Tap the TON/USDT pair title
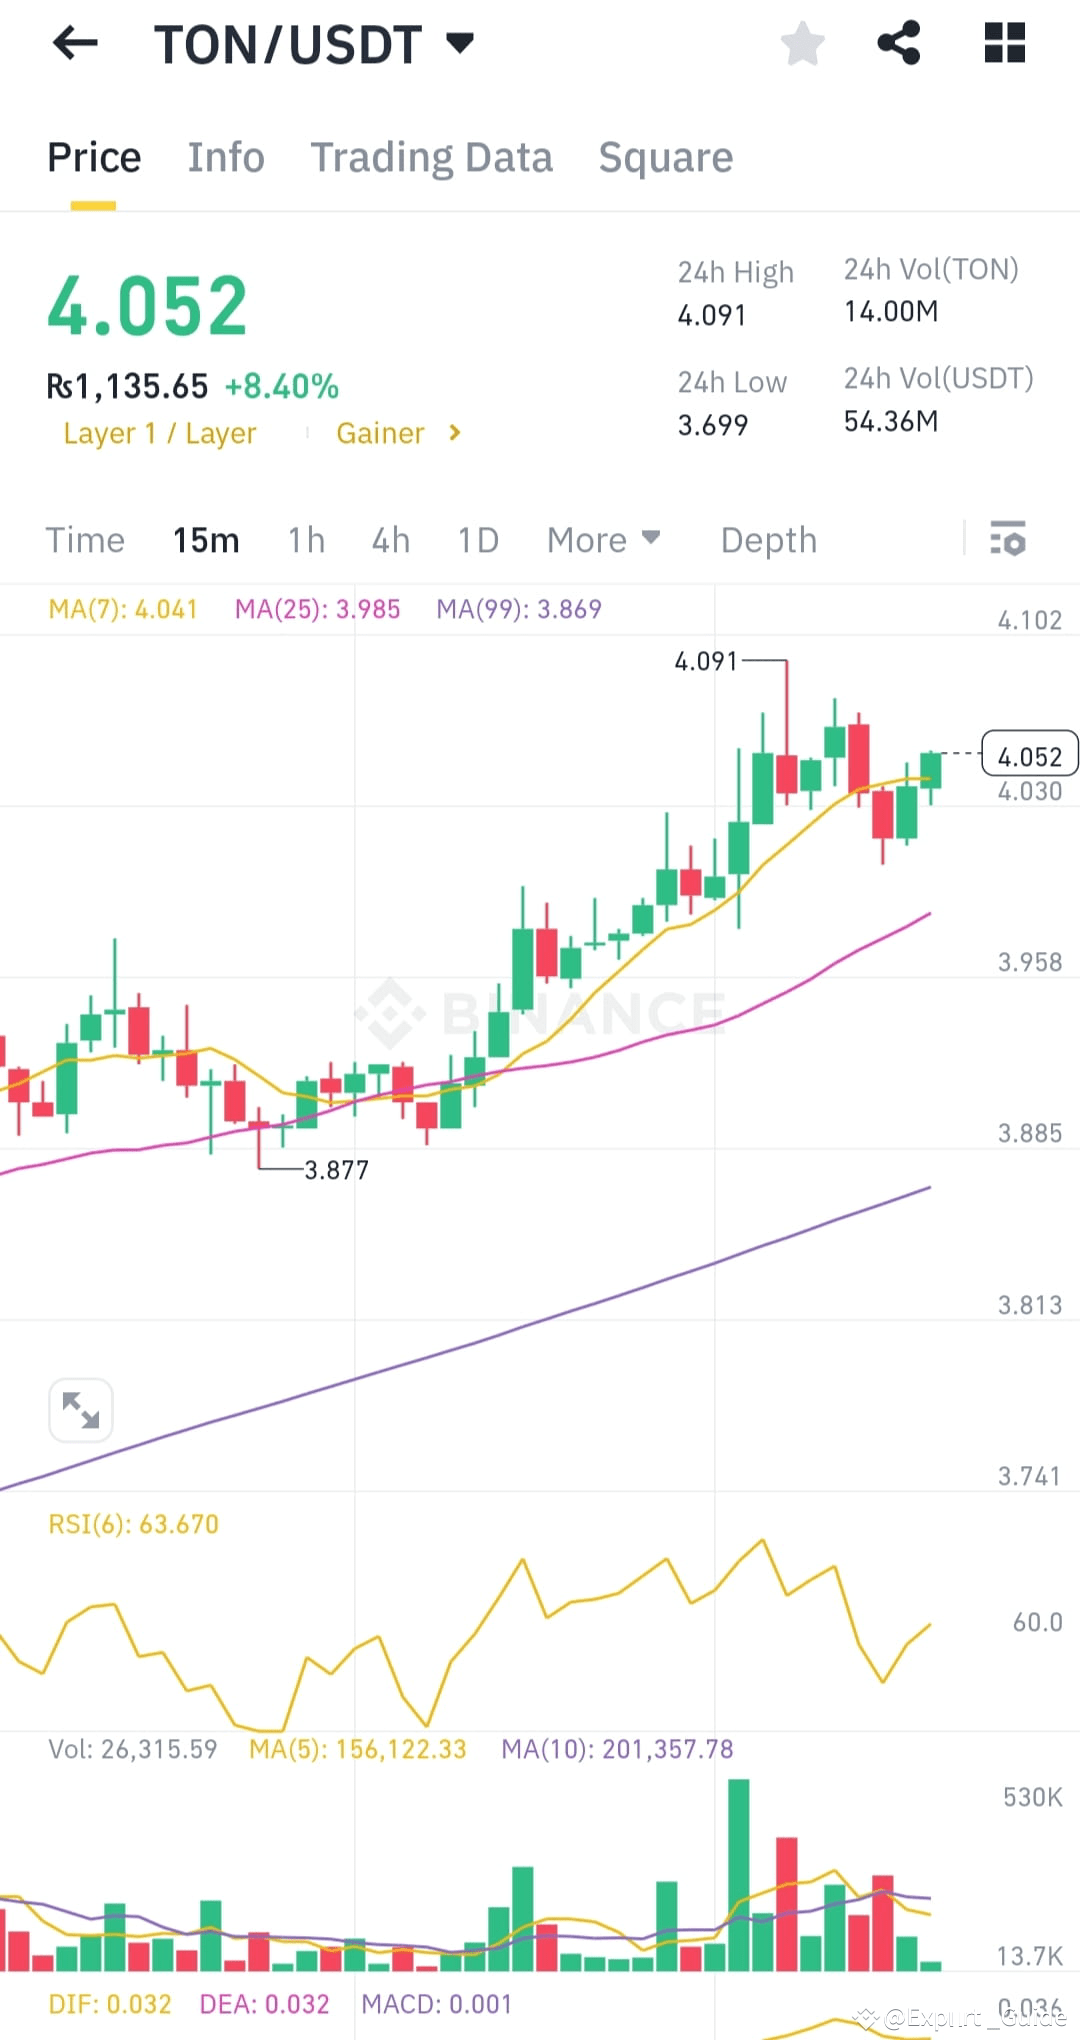This screenshot has width=1080, height=2040. 288,45
